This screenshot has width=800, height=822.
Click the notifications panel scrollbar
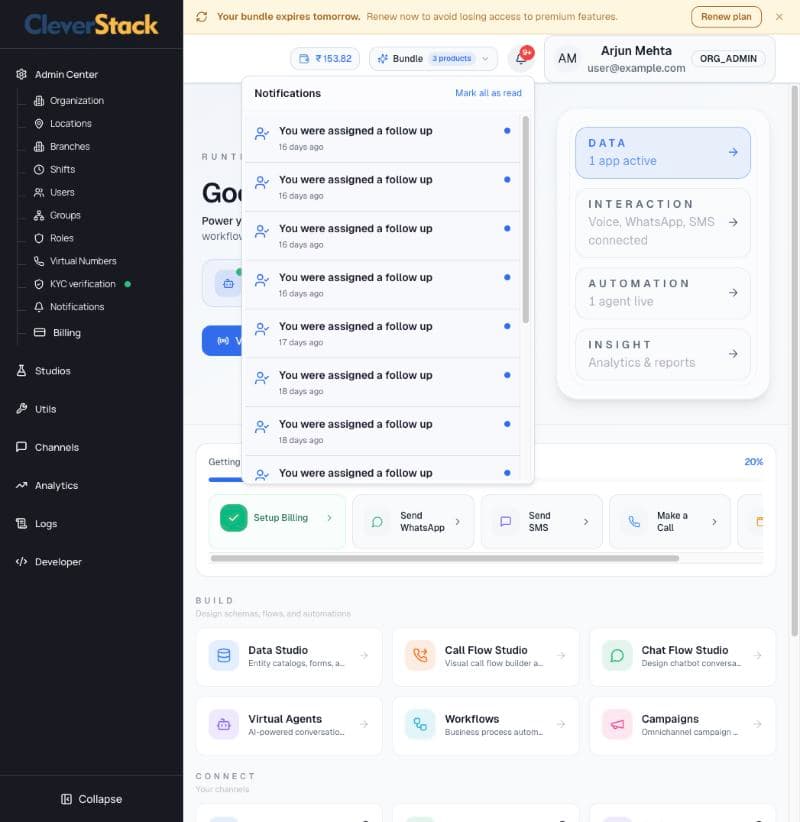pyautogui.click(x=526, y=219)
